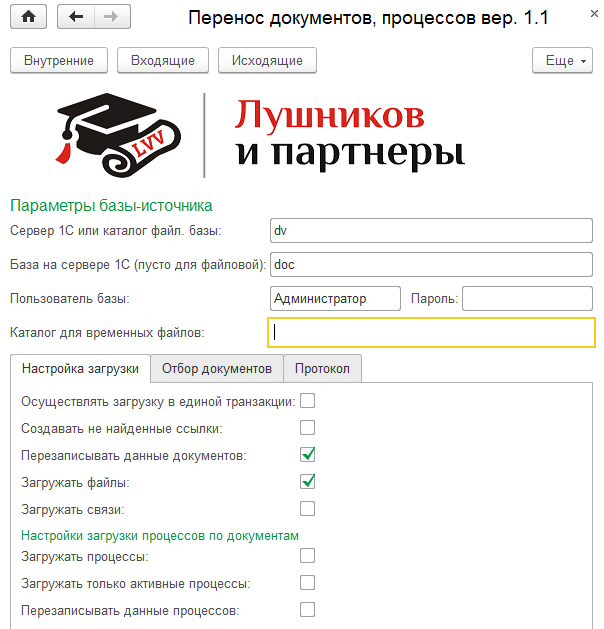Navigate back with the left arrow

pos(76,17)
